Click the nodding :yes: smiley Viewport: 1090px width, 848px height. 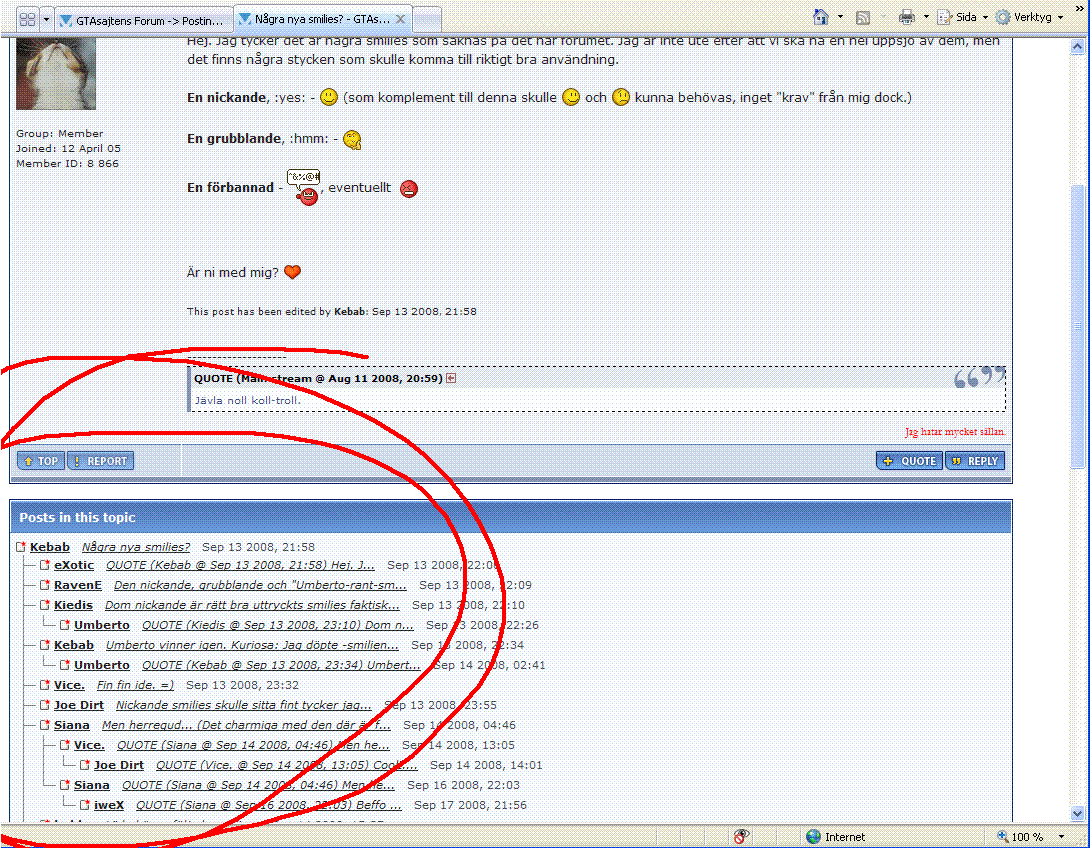329,97
